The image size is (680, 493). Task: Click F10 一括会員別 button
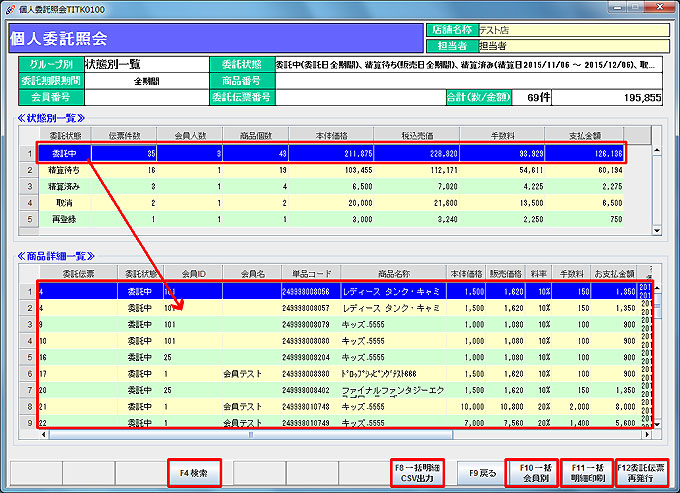click(532, 470)
